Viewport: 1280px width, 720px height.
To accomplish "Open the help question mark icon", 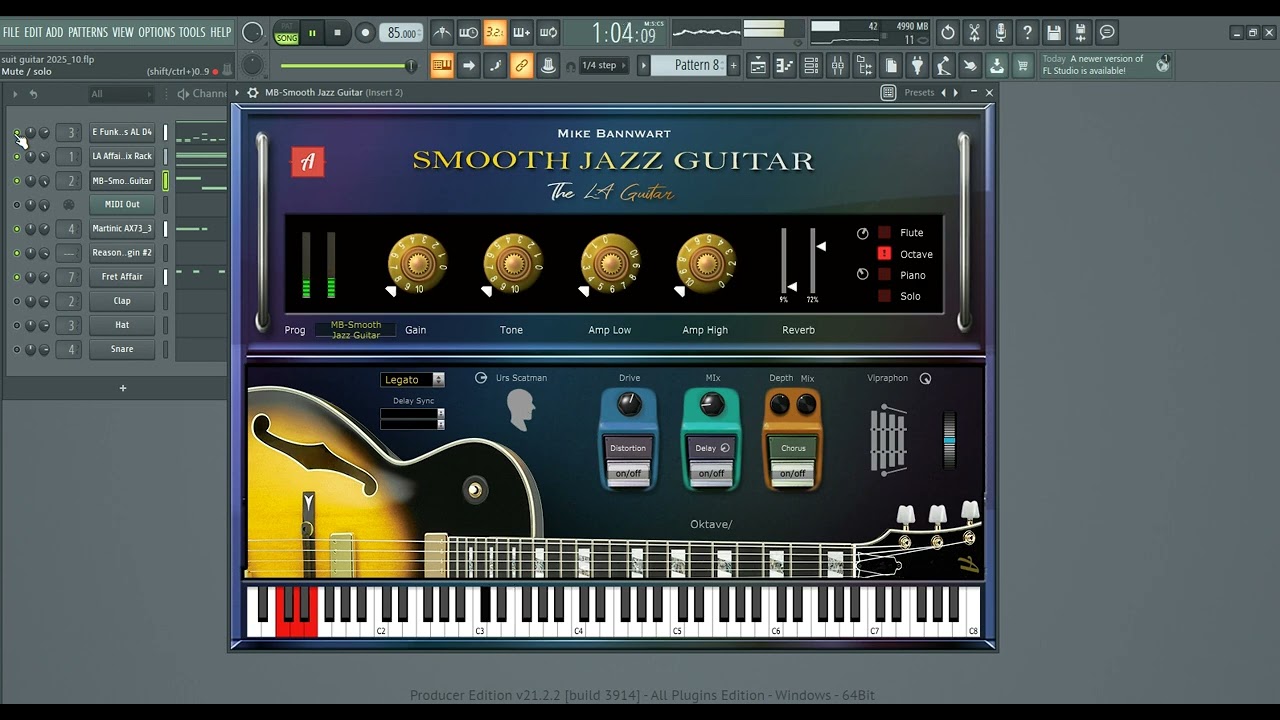I will (1027, 33).
